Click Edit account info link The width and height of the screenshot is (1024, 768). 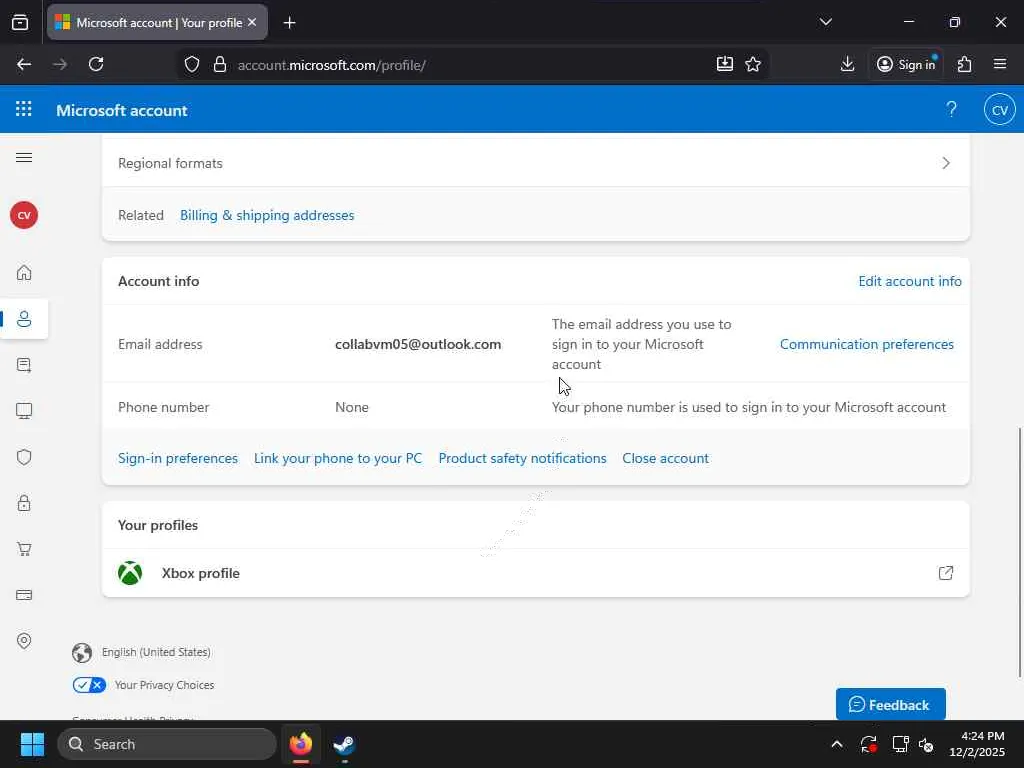[x=910, y=281]
